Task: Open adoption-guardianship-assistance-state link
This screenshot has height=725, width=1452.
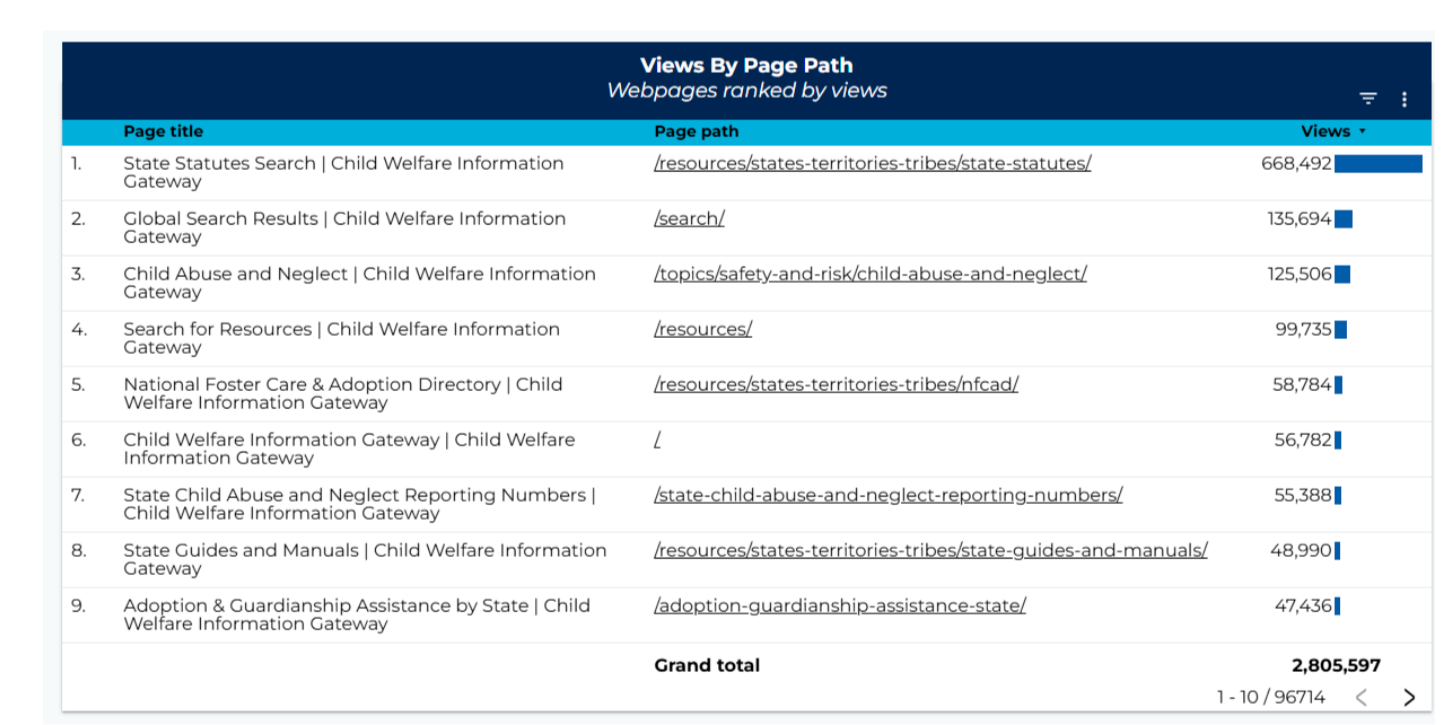Action: pyautogui.click(x=839, y=605)
